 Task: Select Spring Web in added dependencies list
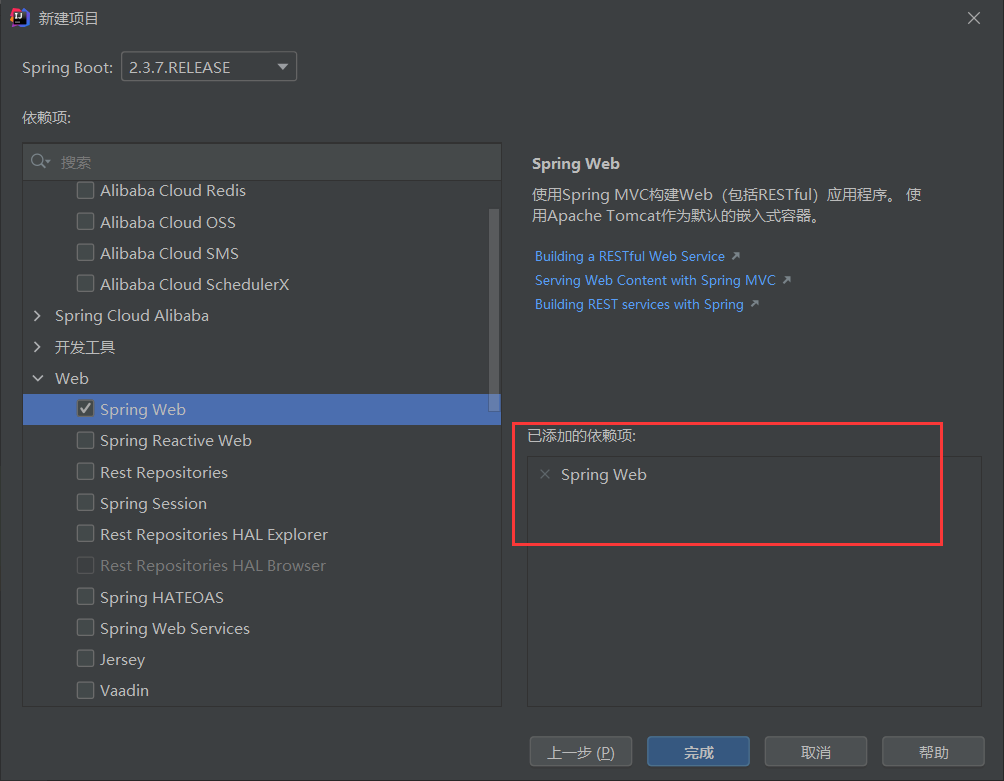[604, 475]
